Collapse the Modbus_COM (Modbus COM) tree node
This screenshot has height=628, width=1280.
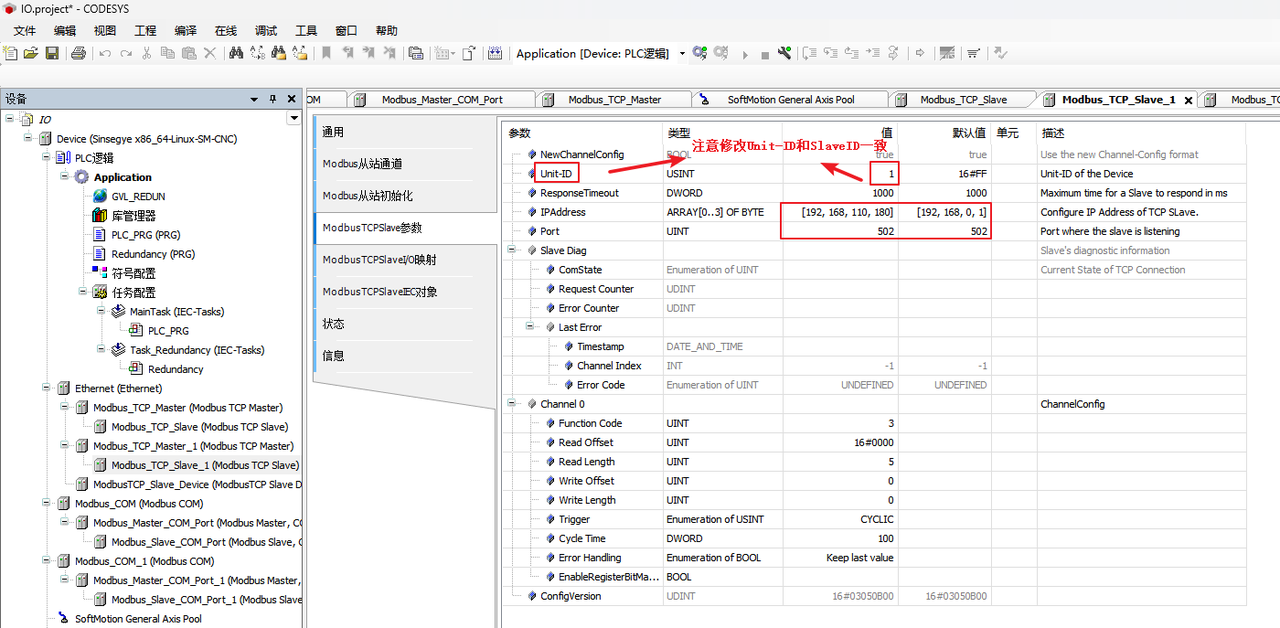46,504
